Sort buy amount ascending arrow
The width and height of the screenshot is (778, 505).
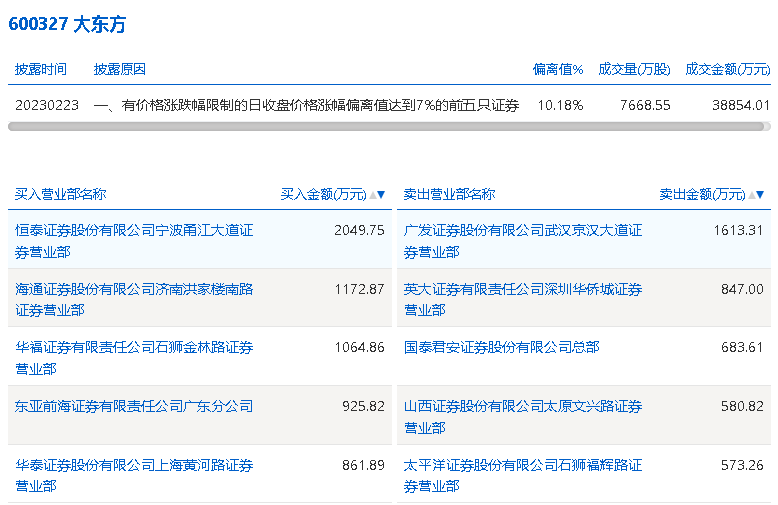[x=373, y=195]
